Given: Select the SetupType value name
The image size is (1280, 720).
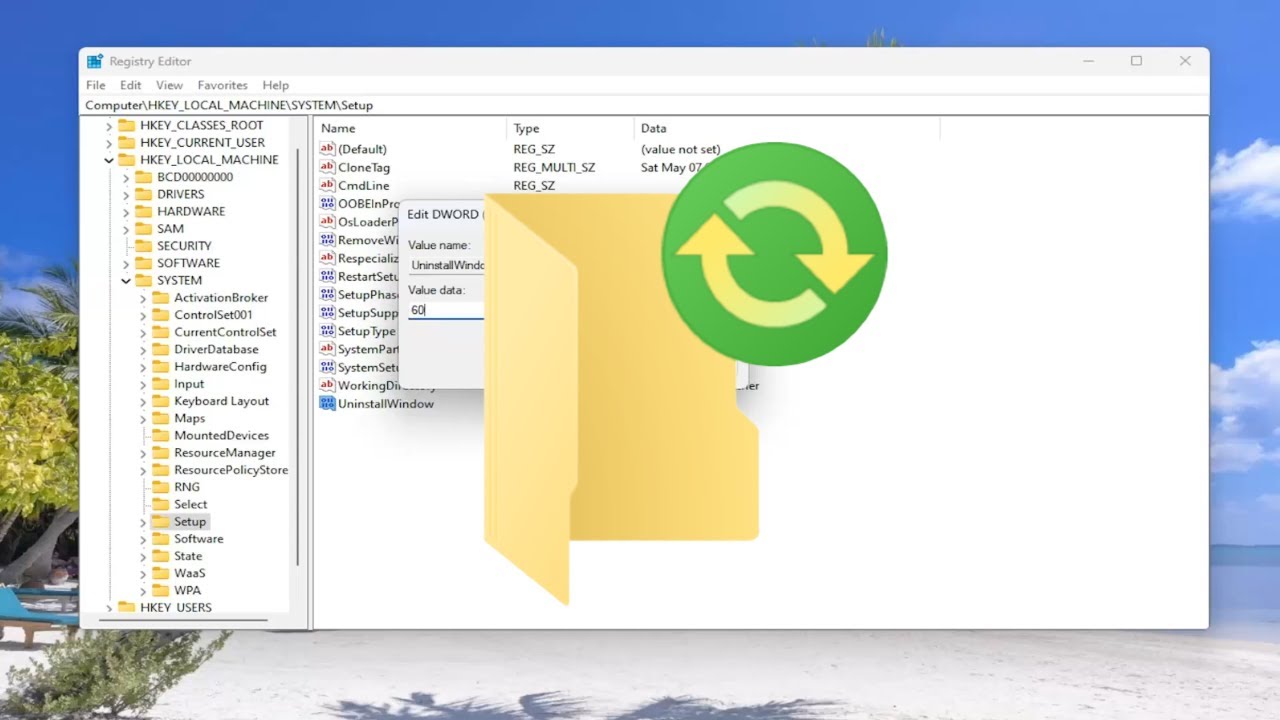Looking at the screenshot, I should pyautogui.click(x=366, y=331).
